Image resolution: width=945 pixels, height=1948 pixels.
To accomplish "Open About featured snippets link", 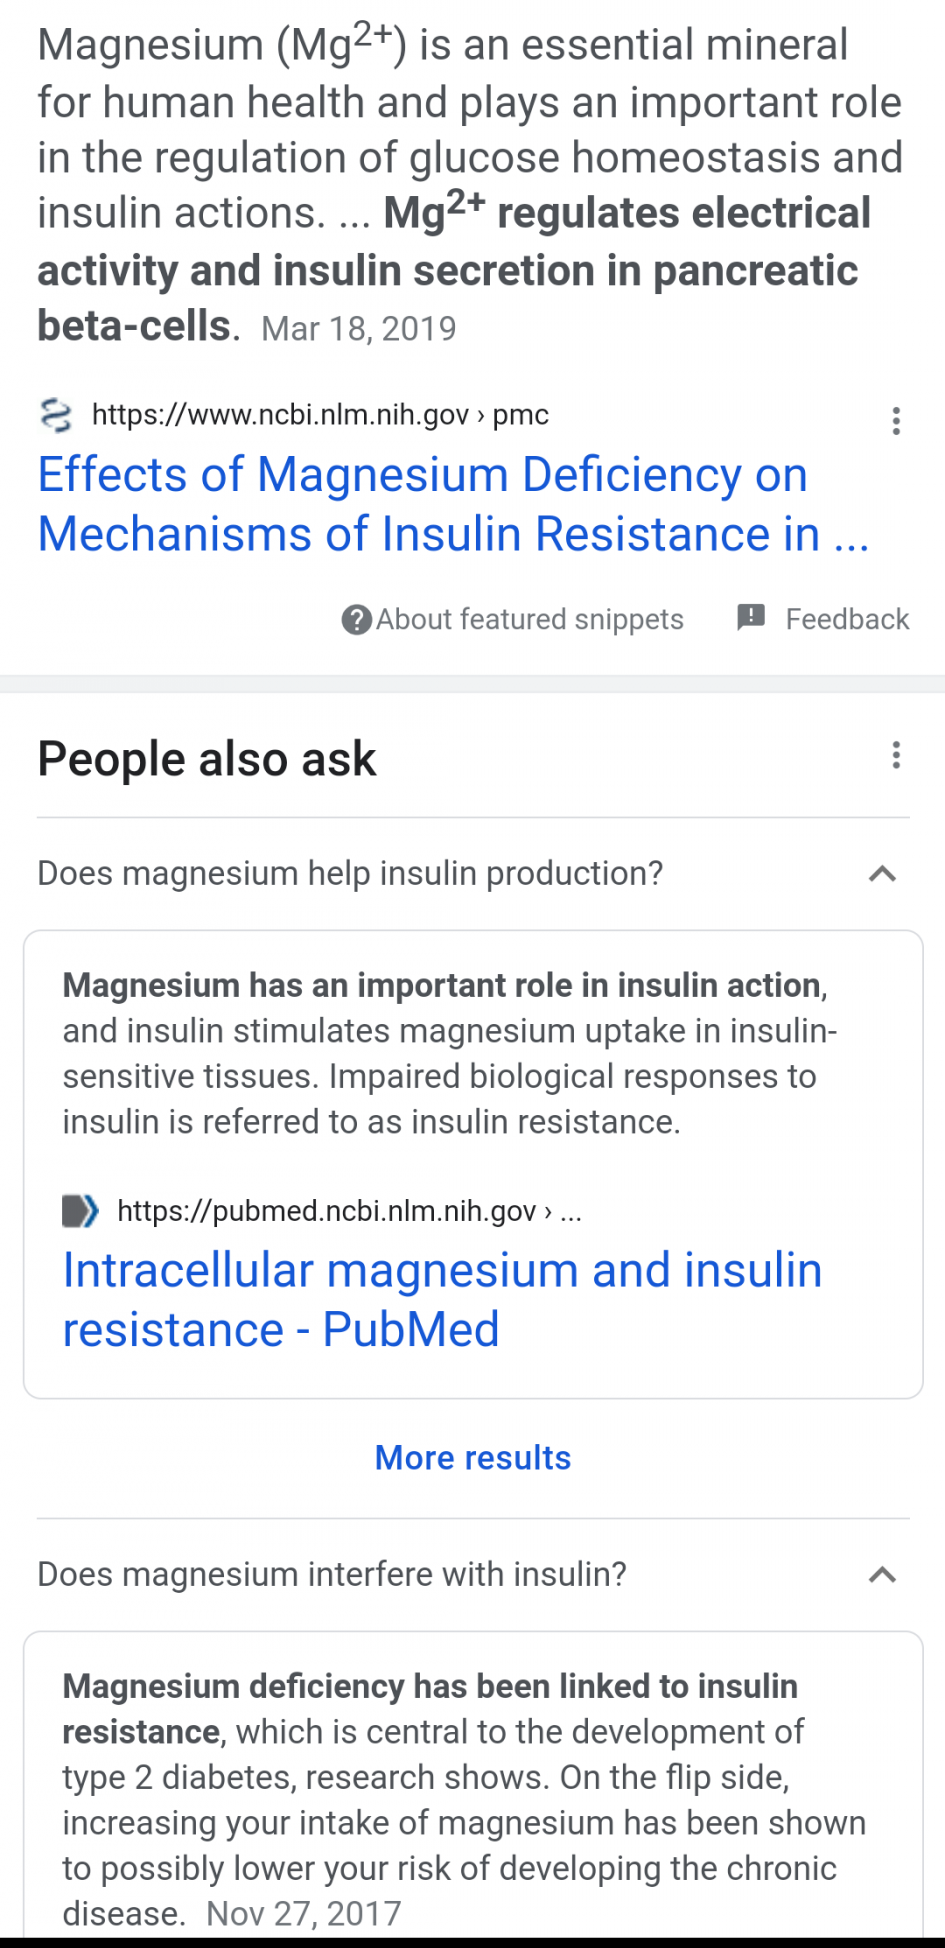I will coord(529,620).
